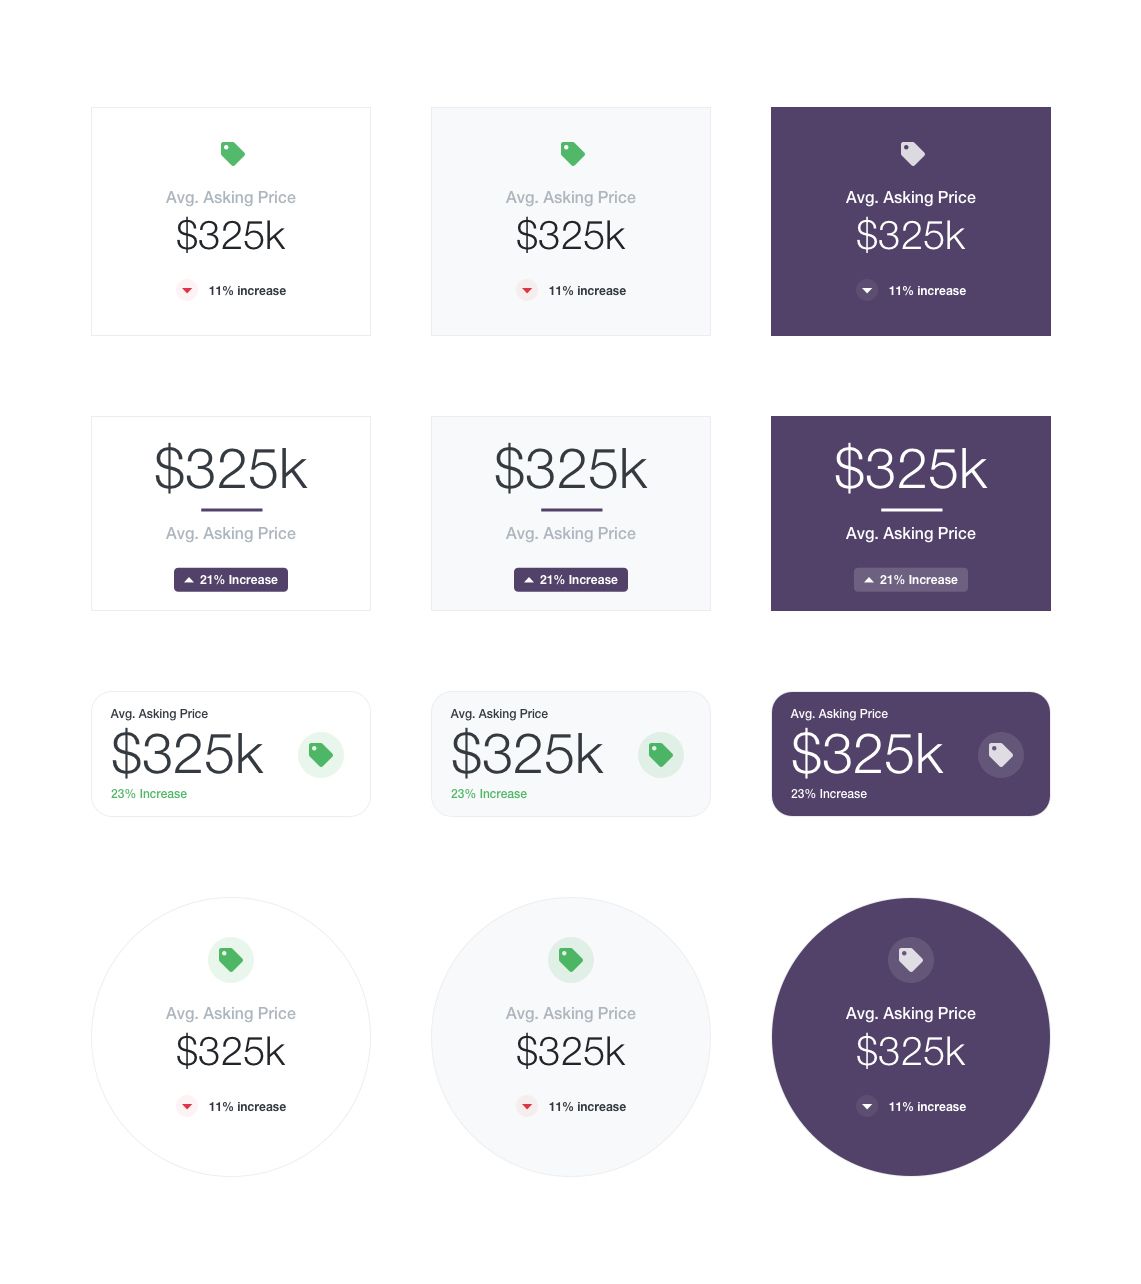The width and height of the screenshot is (1141, 1284).
Task: Click circled green tag in gray rounded card
Action: [x=661, y=754]
